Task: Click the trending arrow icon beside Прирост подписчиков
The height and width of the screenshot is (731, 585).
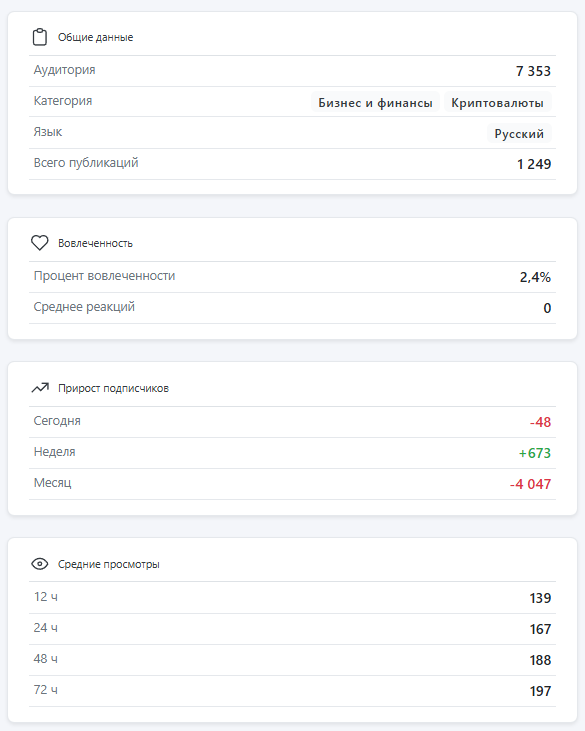Action: (40, 388)
